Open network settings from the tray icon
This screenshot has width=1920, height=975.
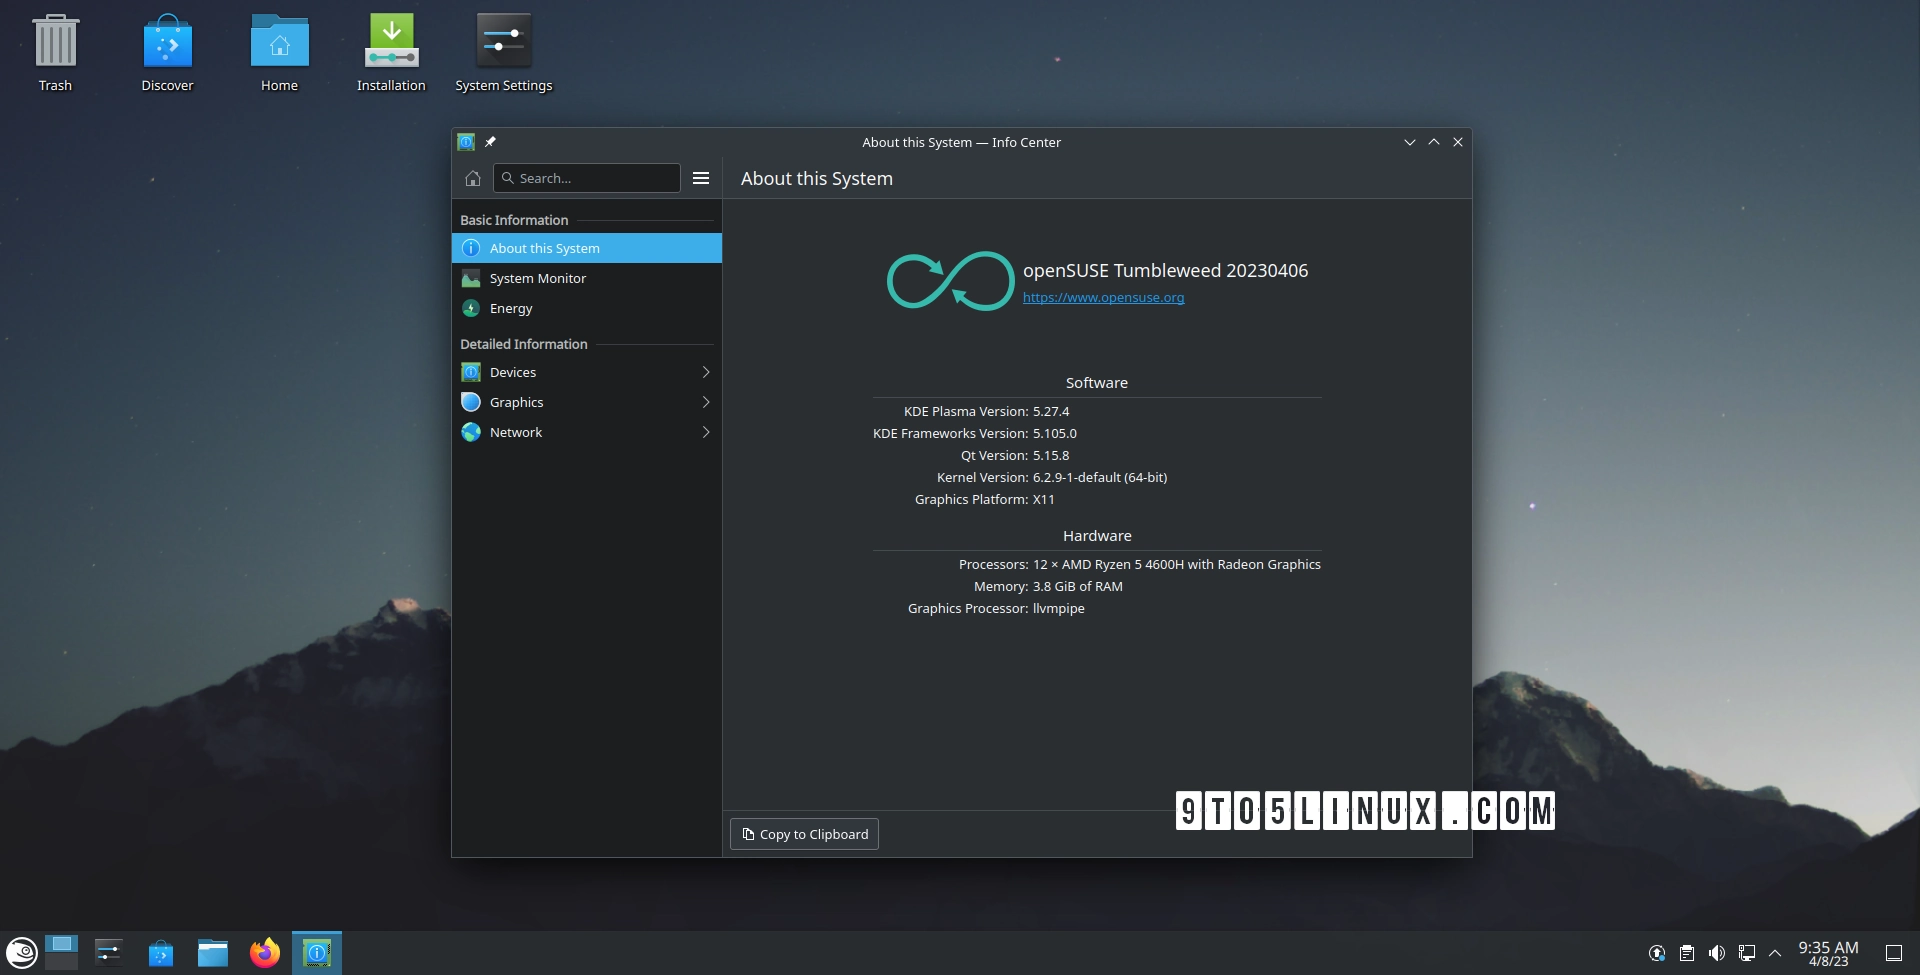tap(1747, 952)
